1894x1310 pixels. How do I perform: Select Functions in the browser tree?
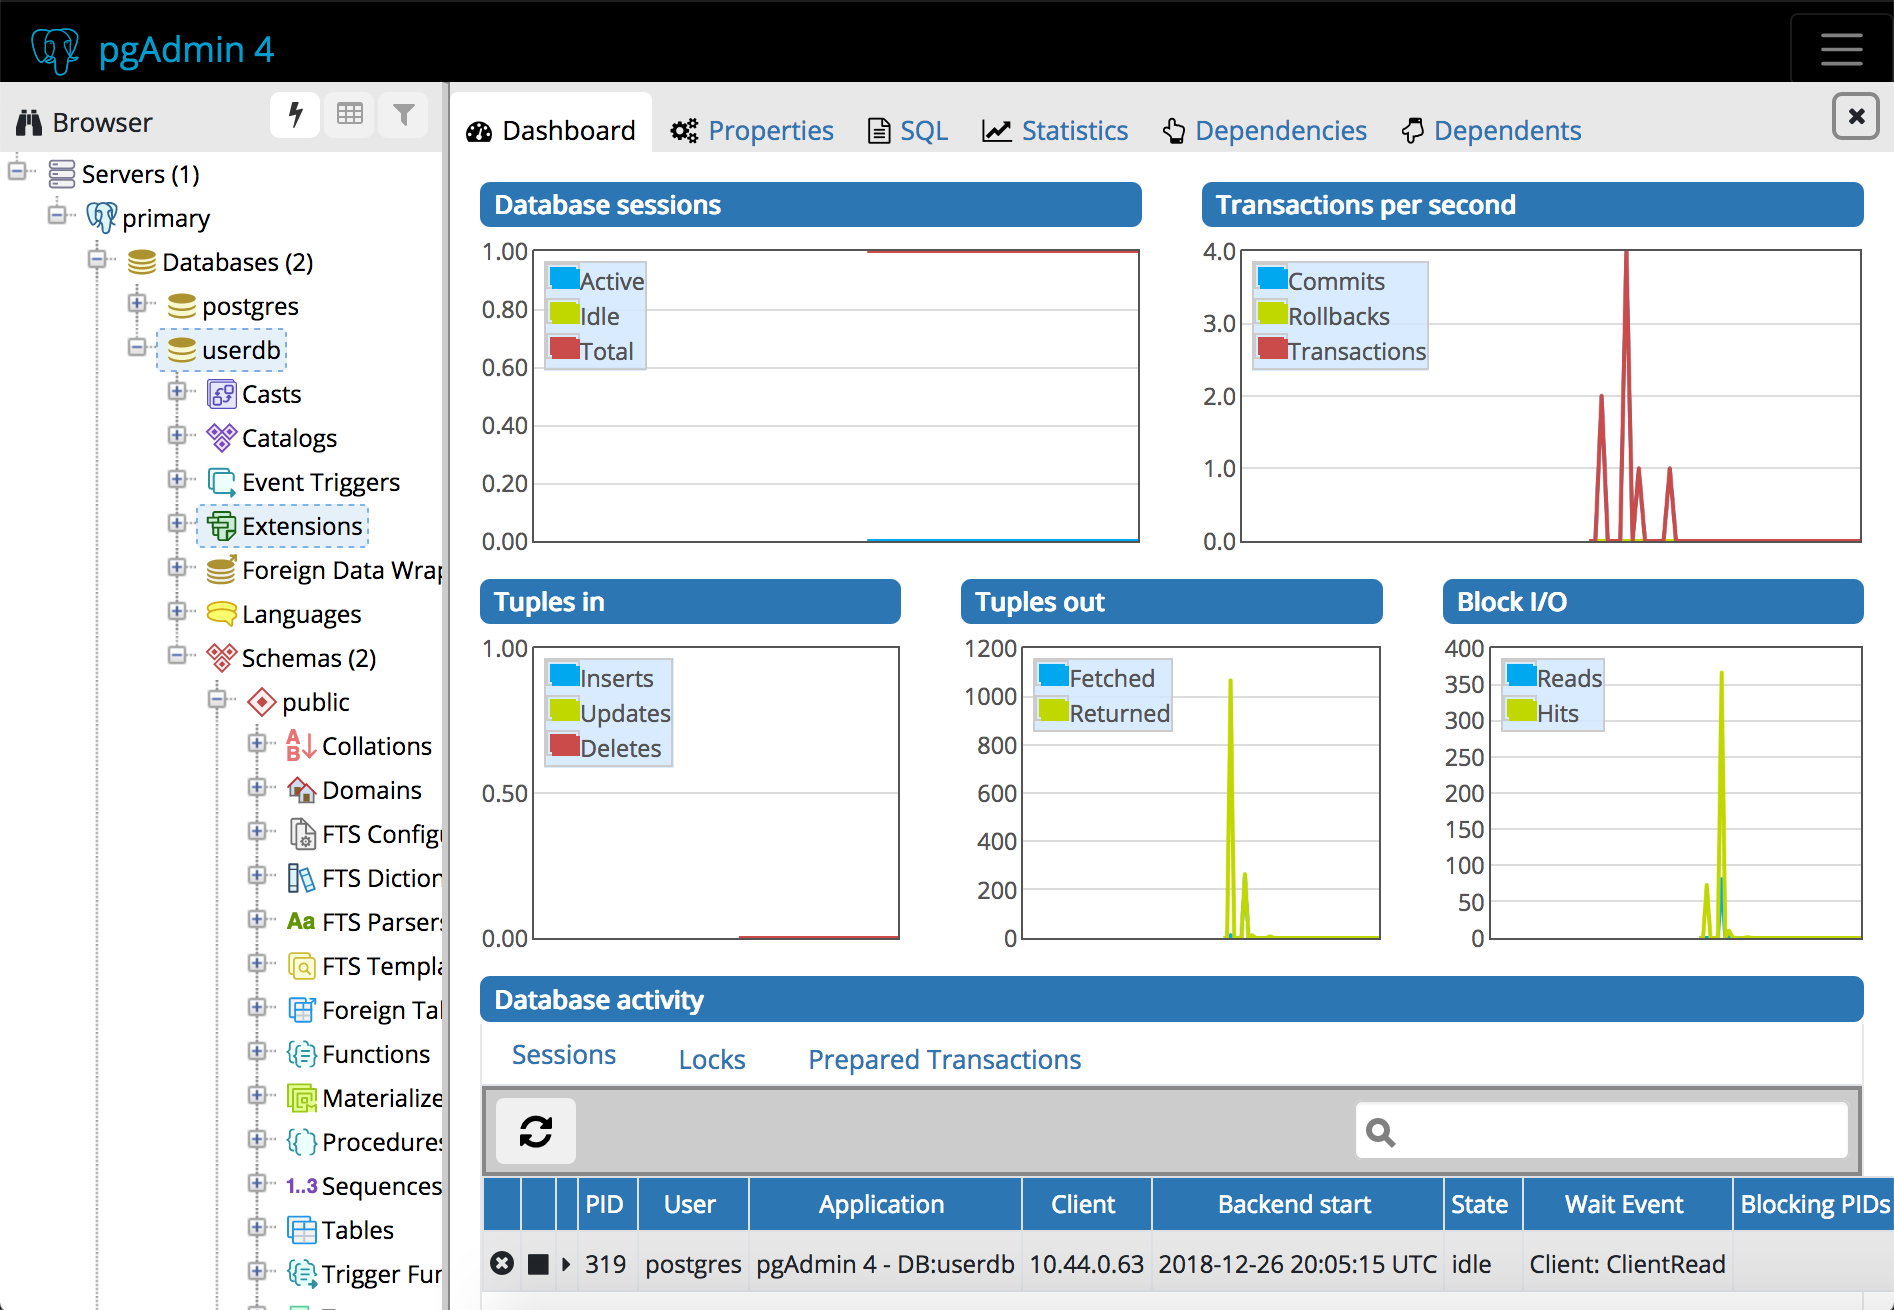click(x=375, y=1054)
